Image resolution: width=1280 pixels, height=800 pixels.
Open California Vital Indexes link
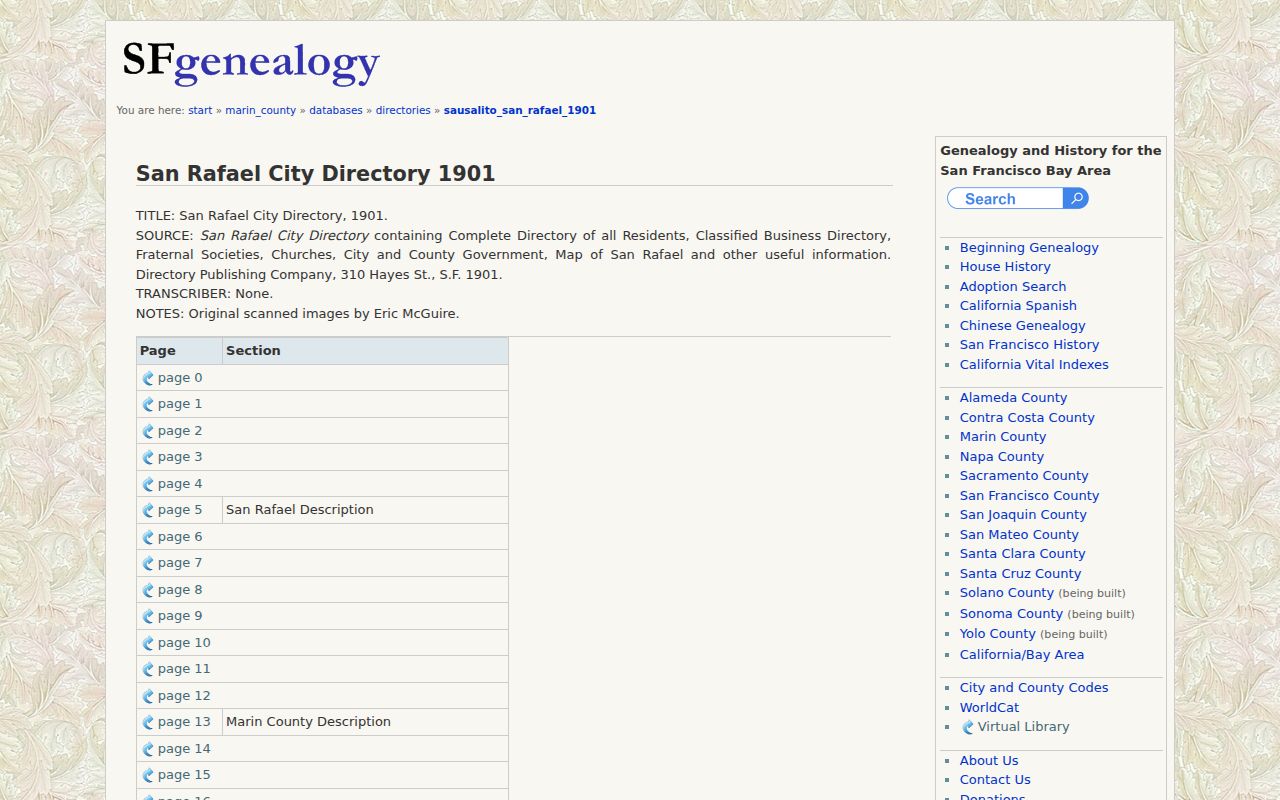pos(1034,365)
